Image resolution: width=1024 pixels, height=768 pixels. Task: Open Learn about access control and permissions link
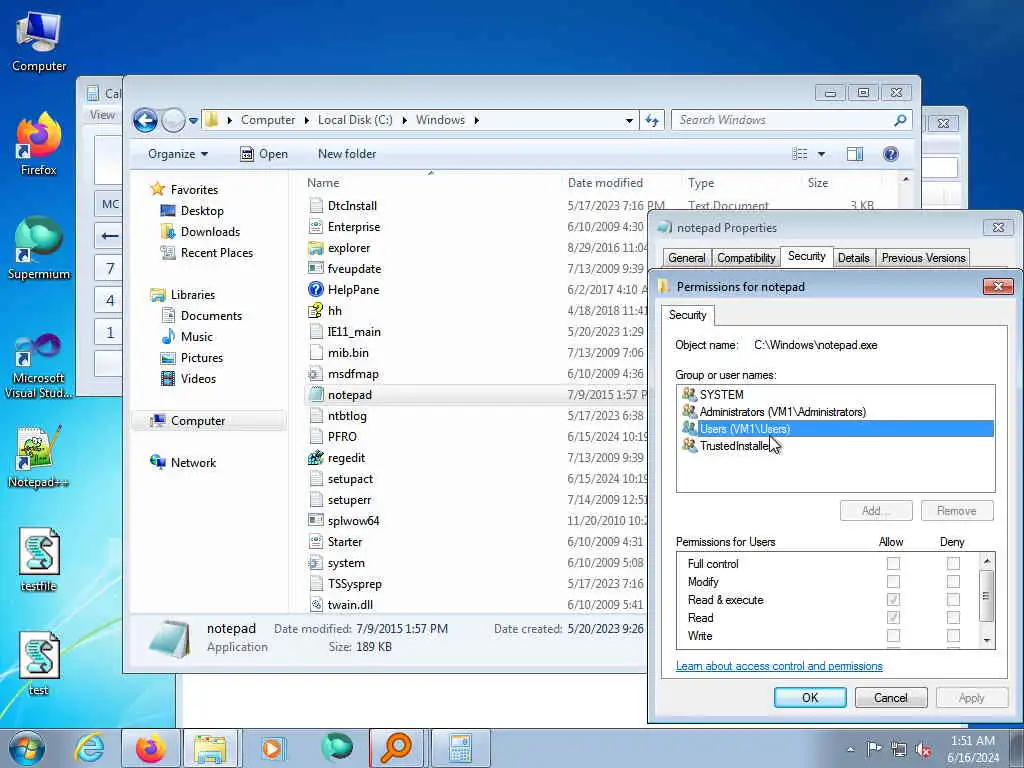pos(779,666)
